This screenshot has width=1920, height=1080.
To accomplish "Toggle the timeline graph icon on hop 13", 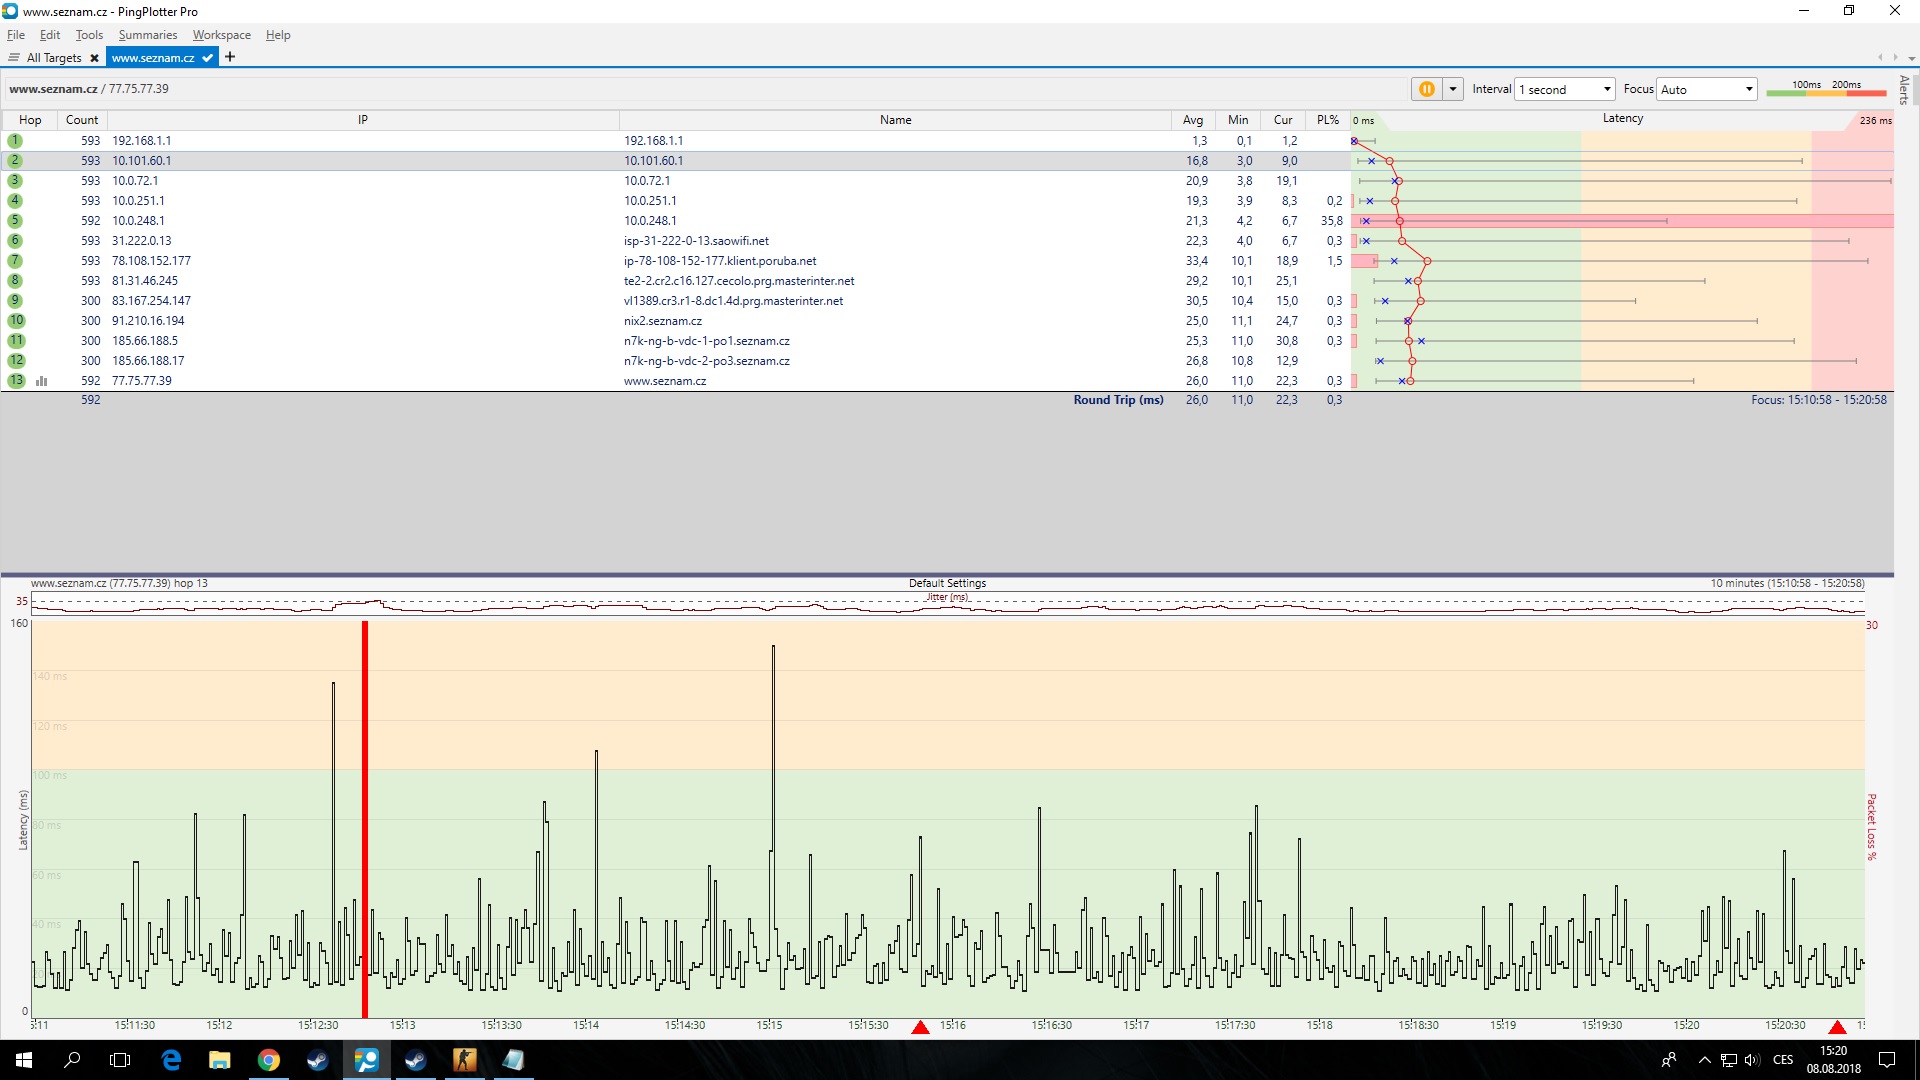I will [42, 381].
